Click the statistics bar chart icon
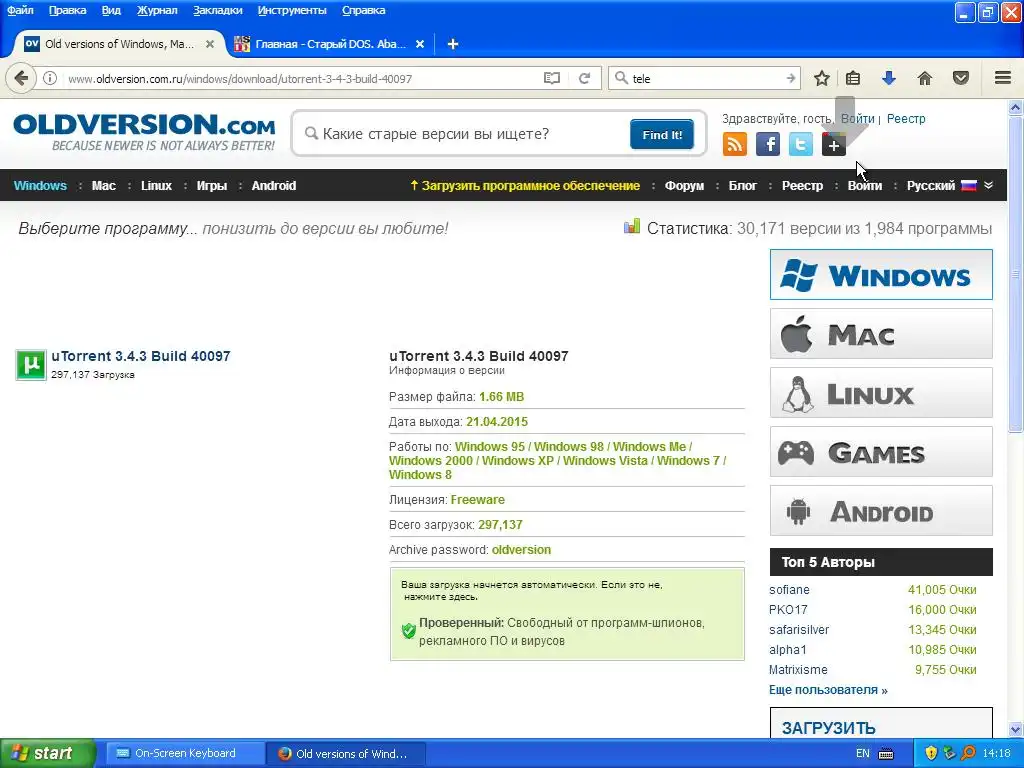Viewport: 1024px width, 768px height. click(632, 227)
